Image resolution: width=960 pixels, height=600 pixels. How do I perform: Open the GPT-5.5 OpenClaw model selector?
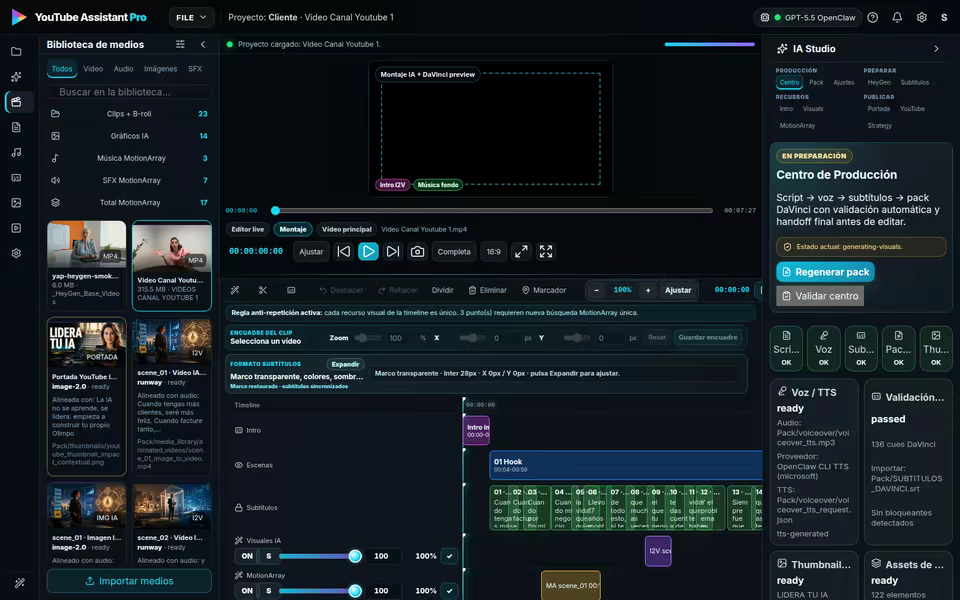[x=808, y=18]
